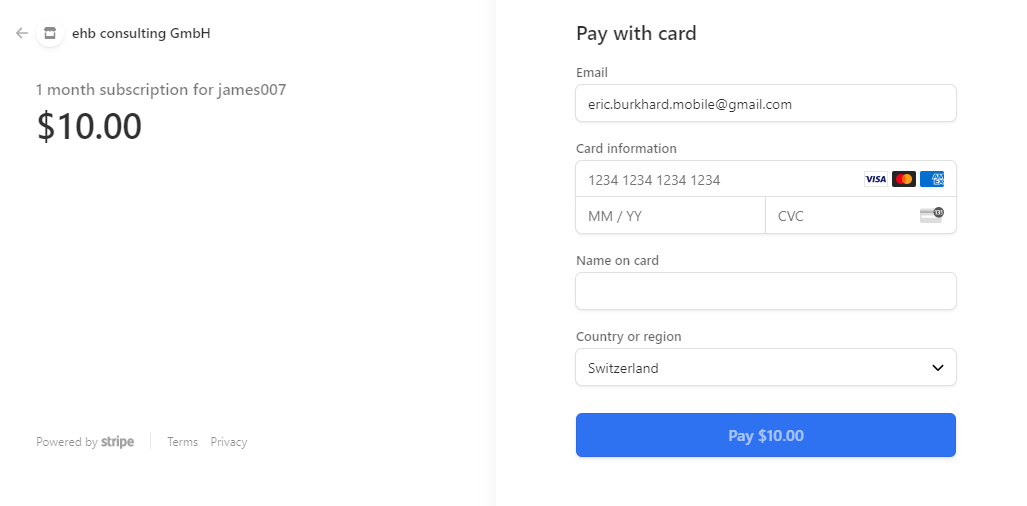This screenshot has width=1027, height=506.
Task: Click the merchant storefront icon
Action: (x=50, y=33)
